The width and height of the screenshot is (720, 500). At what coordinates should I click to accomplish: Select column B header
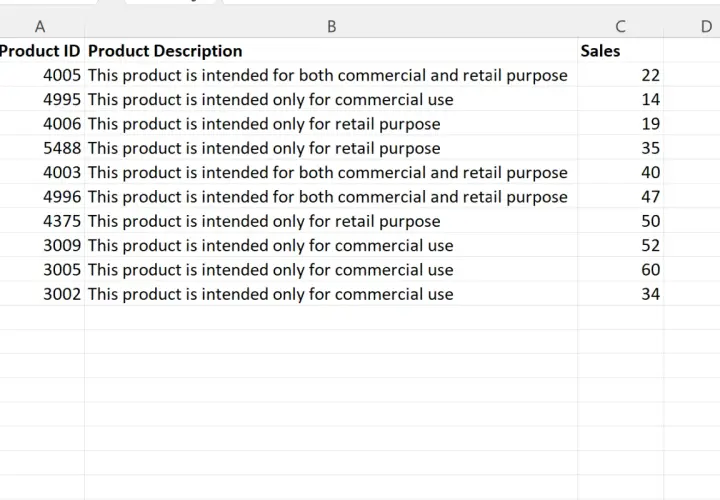331,27
